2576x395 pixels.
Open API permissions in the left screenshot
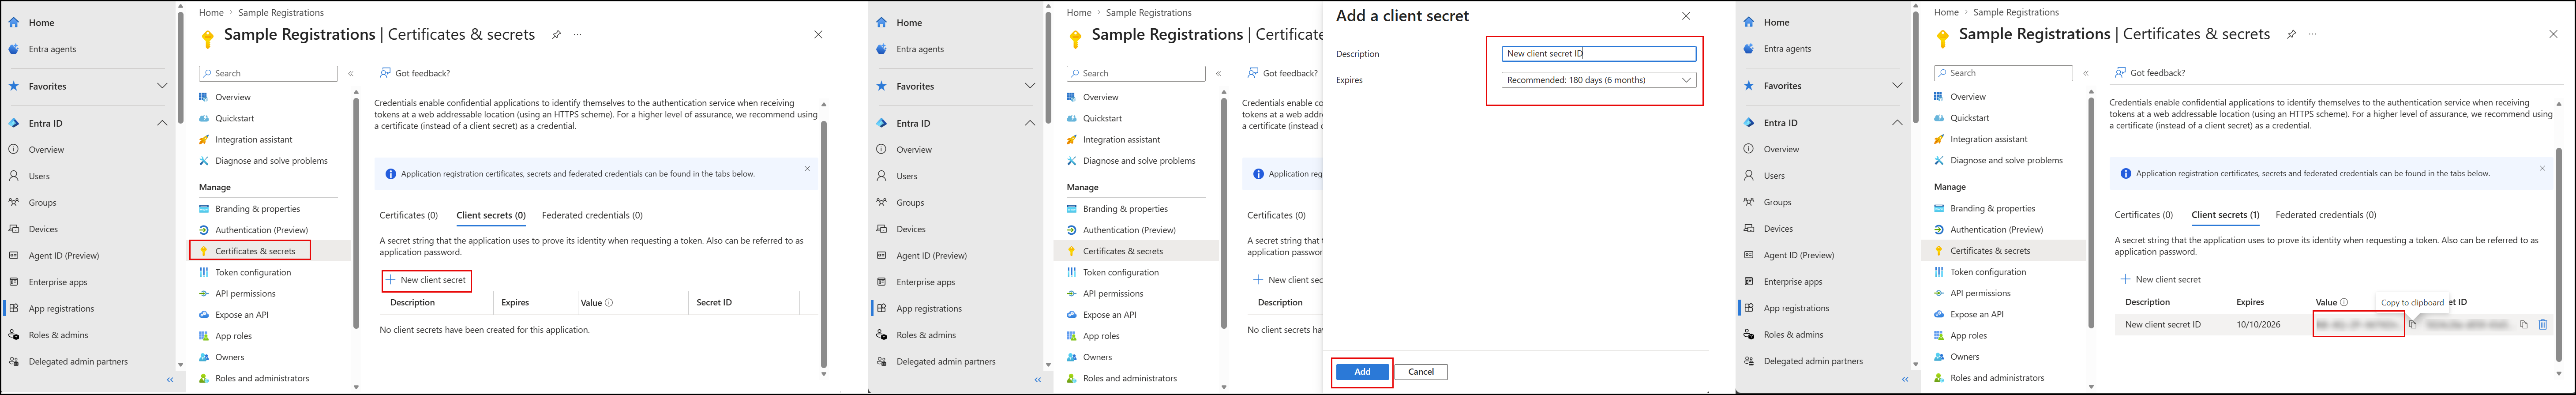point(245,294)
